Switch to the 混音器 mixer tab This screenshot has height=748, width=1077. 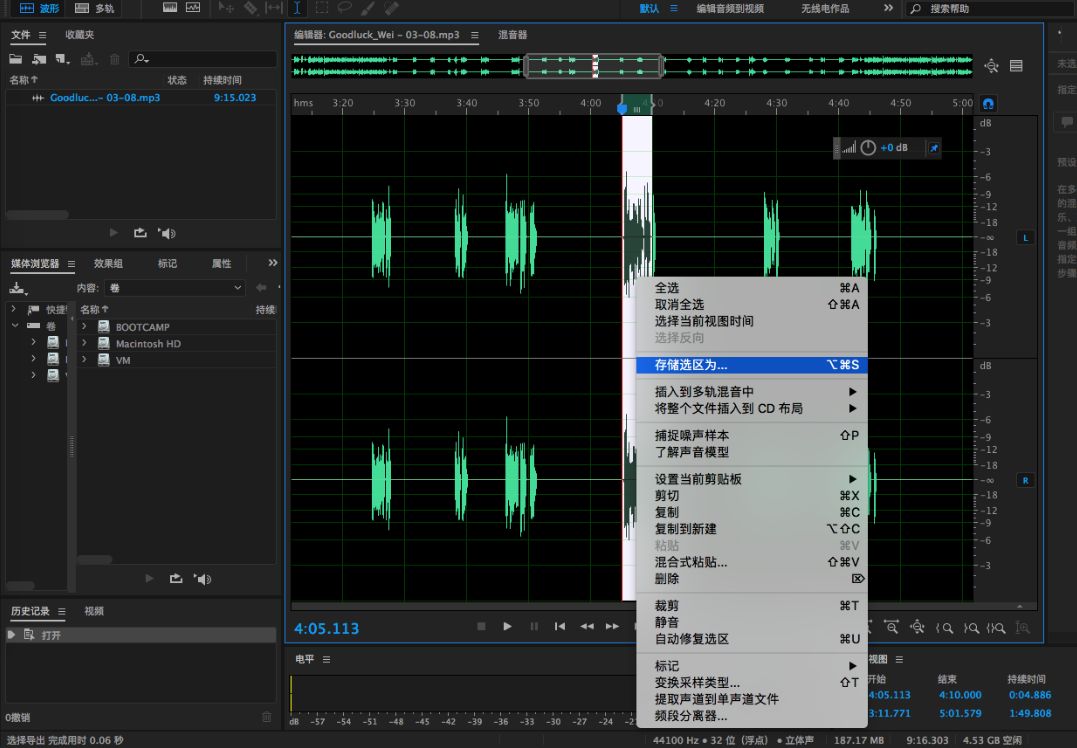tap(513, 35)
